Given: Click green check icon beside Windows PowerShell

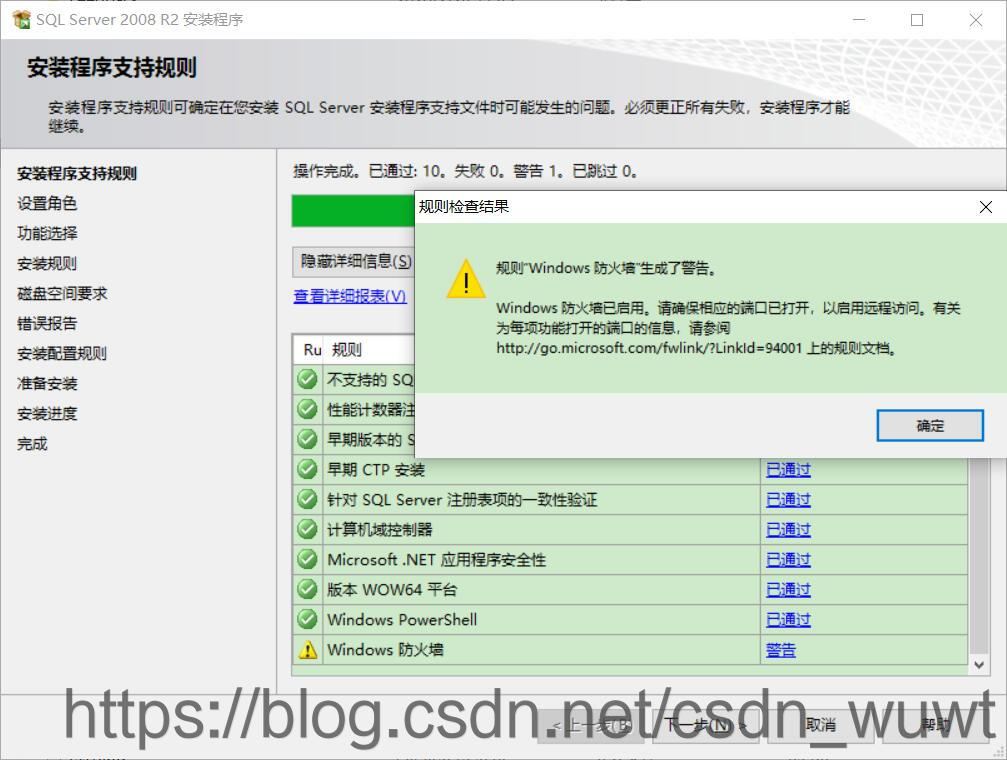Looking at the screenshot, I should [308, 619].
